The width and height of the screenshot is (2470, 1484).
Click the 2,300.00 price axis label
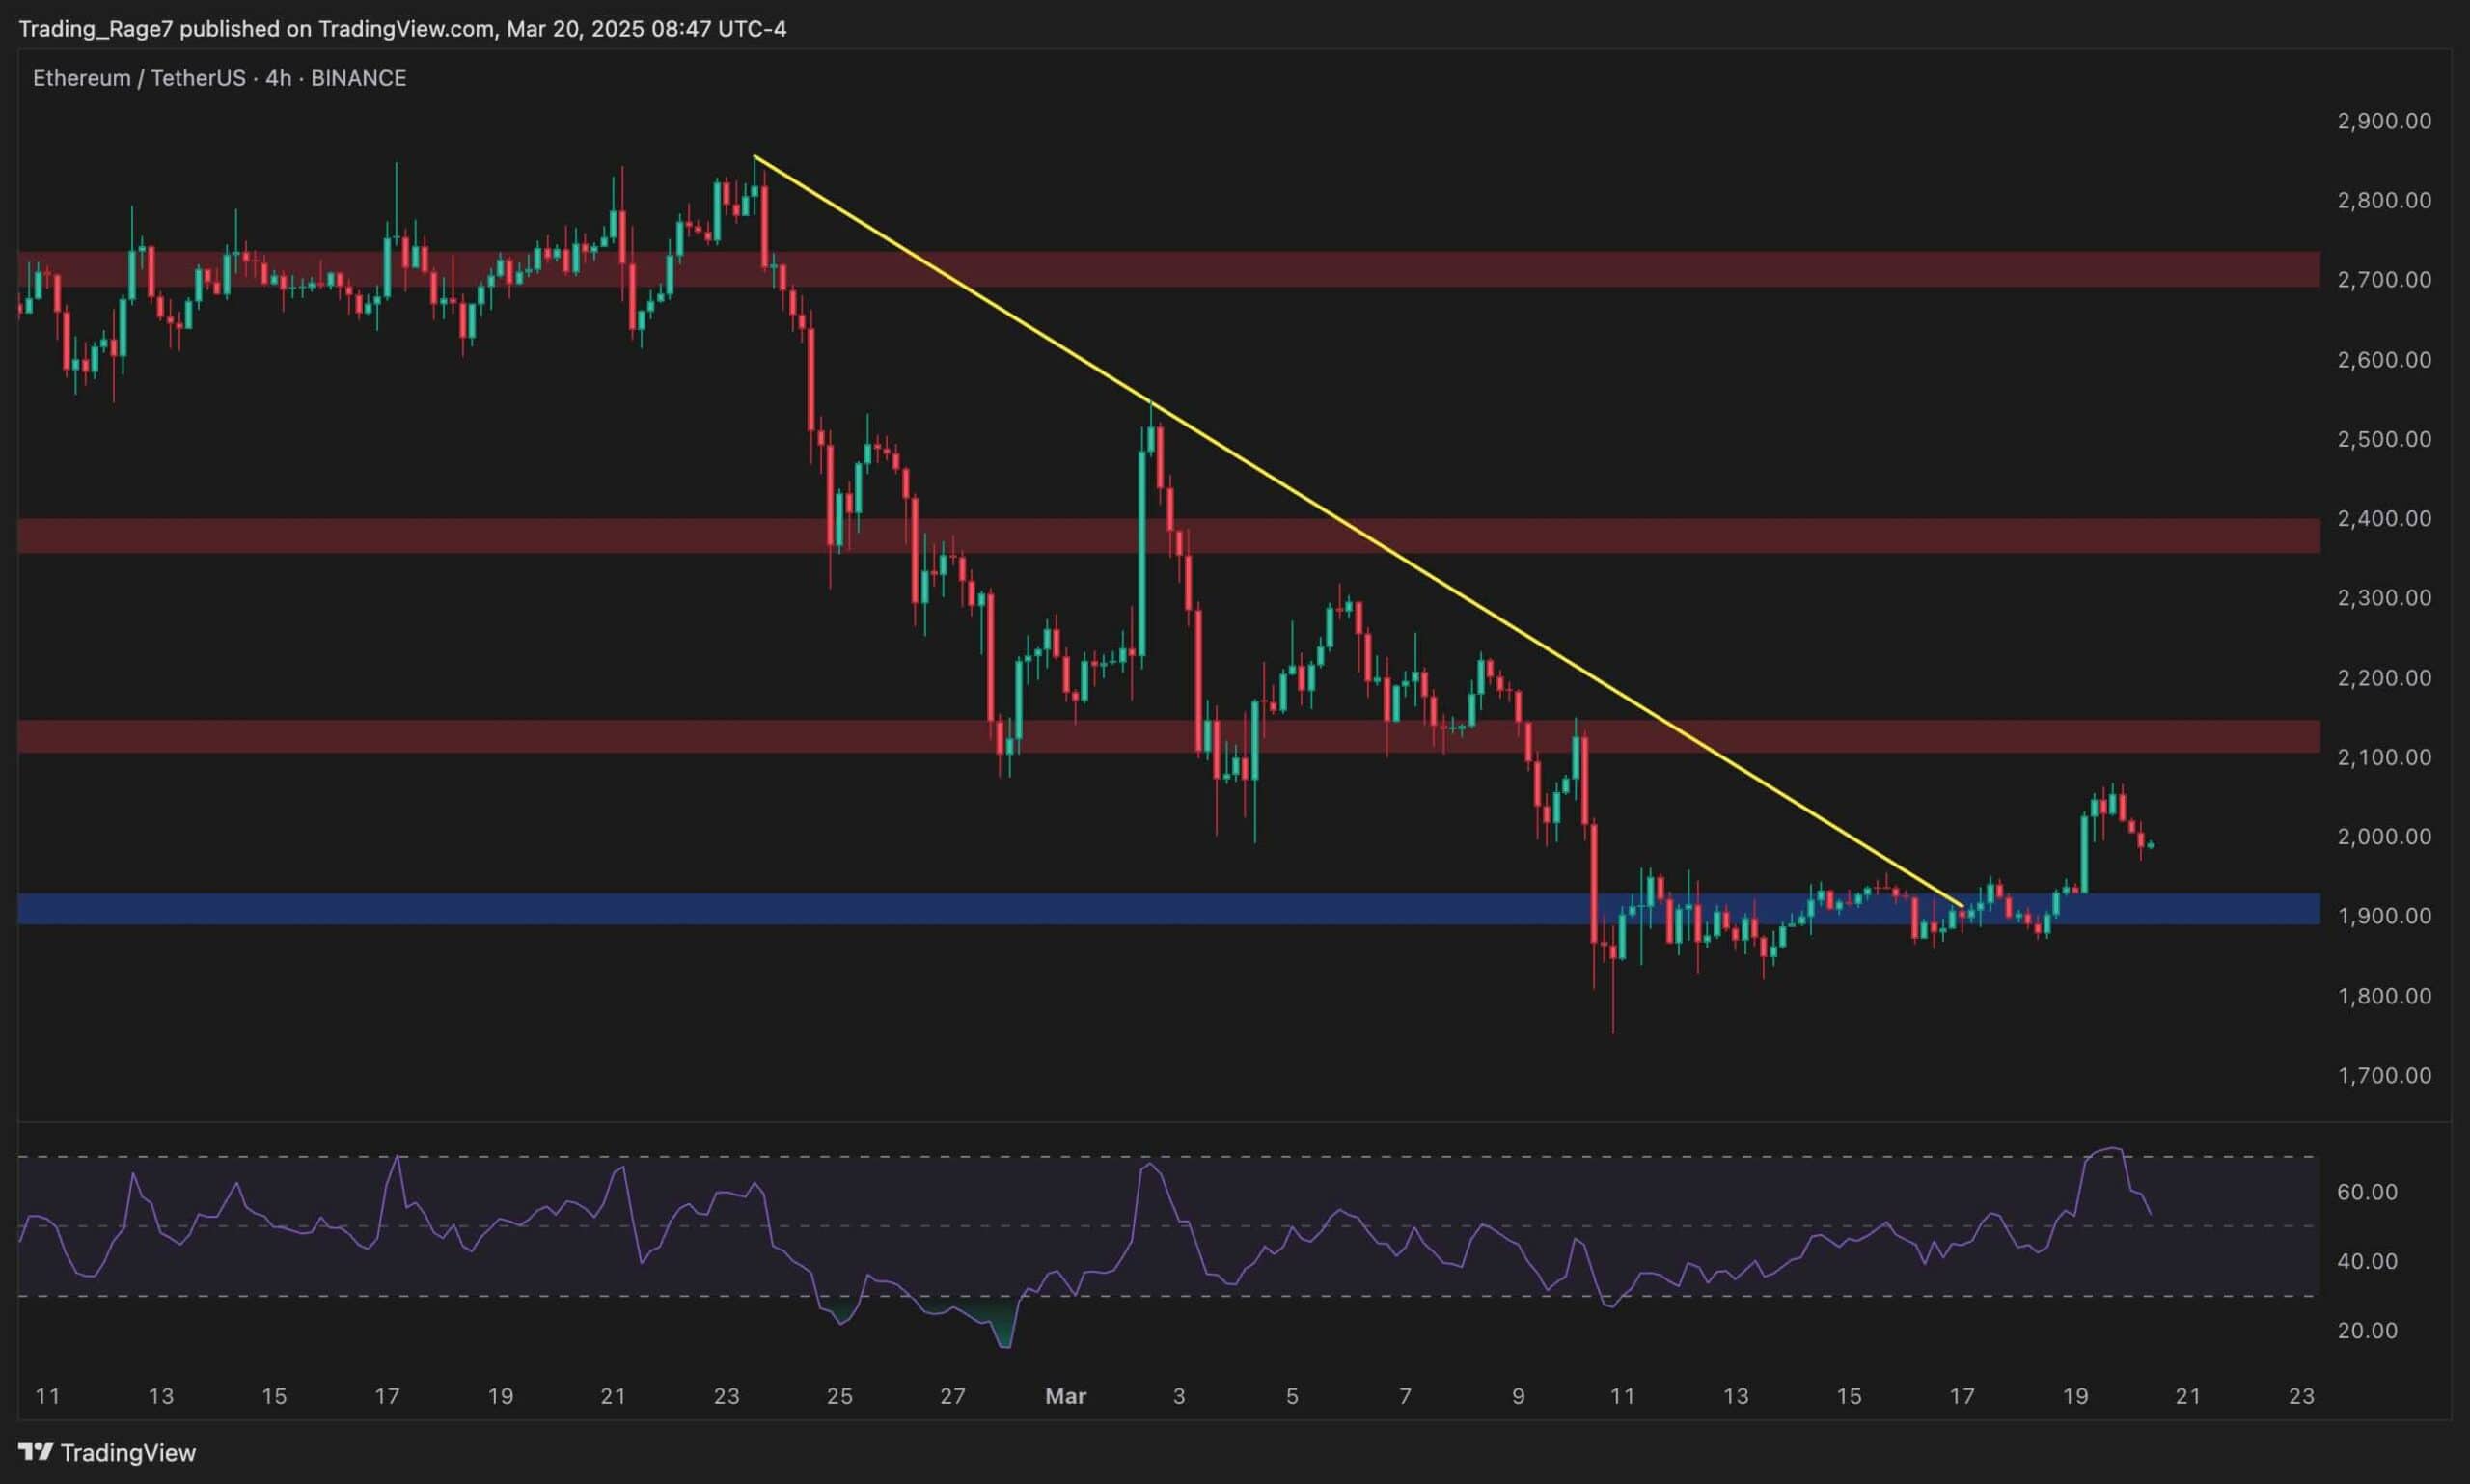pyautogui.click(x=2384, y=597)
